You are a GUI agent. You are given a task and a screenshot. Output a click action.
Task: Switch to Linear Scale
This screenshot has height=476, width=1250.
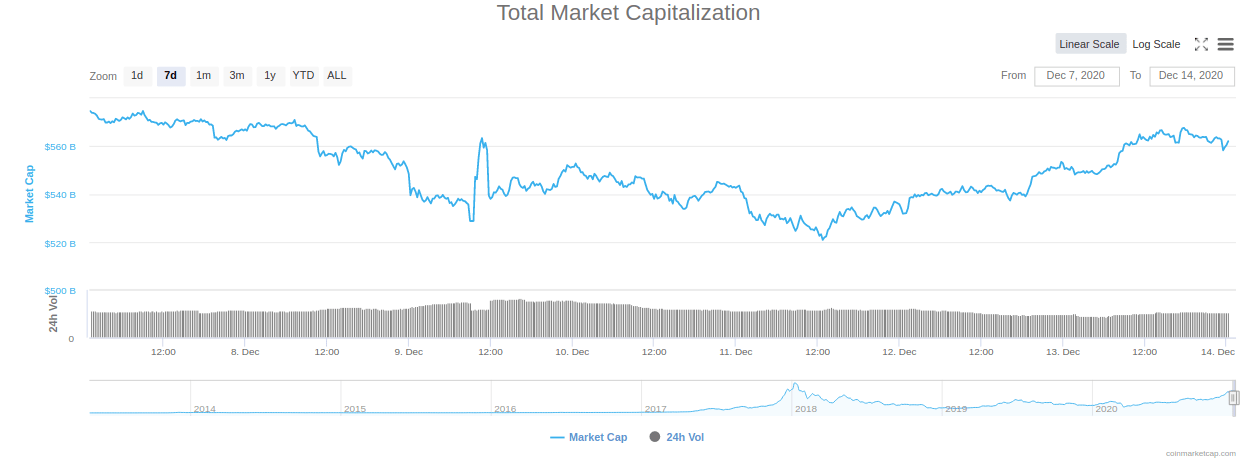[1089, 44]
